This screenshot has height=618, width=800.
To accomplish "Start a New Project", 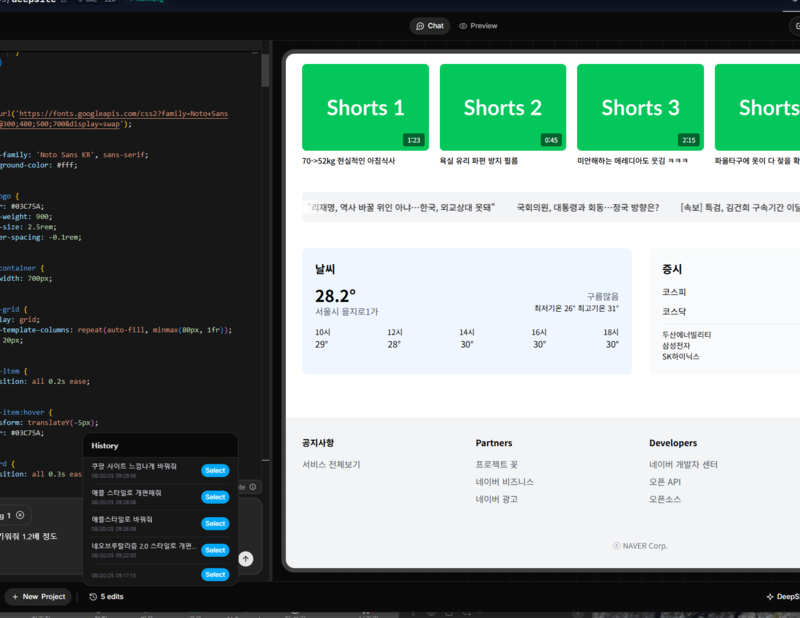I will pyautogui.click(x=38, y=597).
